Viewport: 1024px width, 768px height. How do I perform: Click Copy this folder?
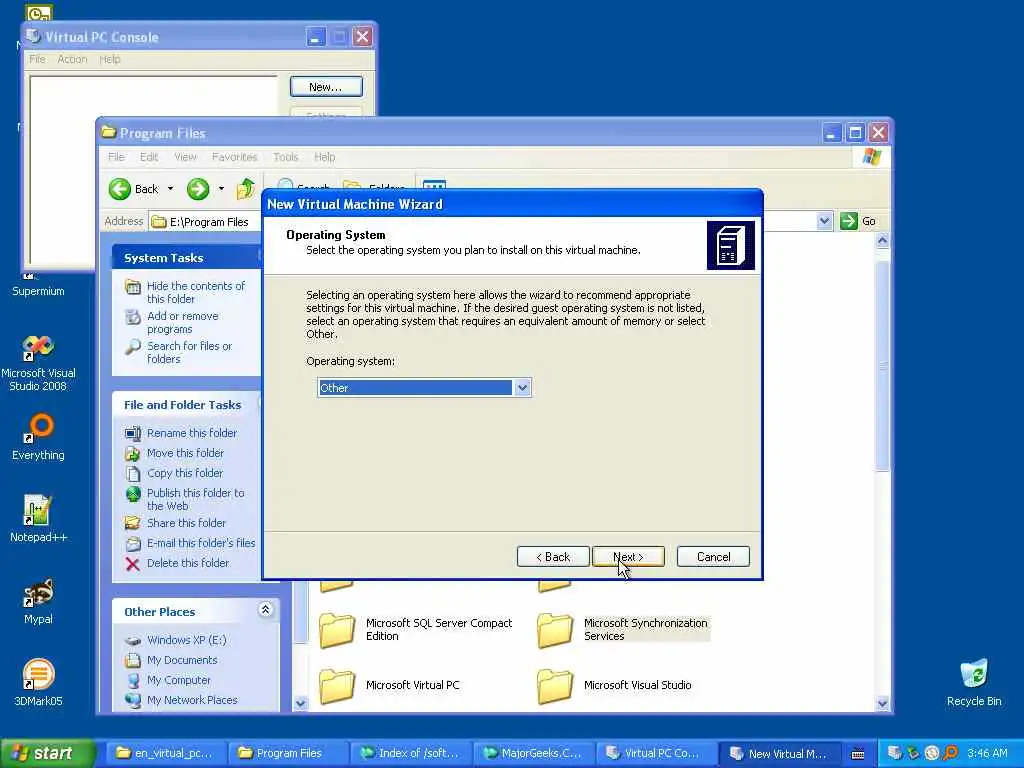point(184,473)
